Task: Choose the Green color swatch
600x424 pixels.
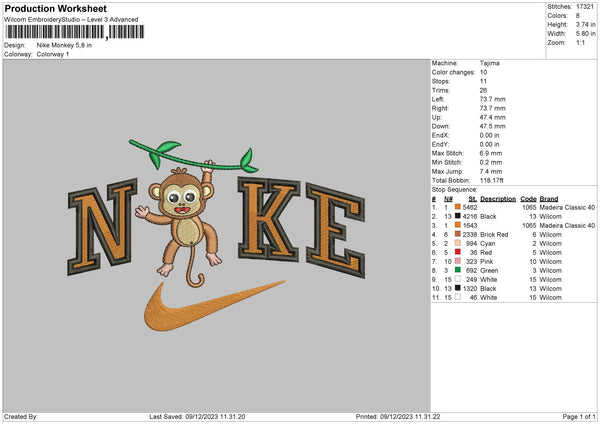Action: 458,270
